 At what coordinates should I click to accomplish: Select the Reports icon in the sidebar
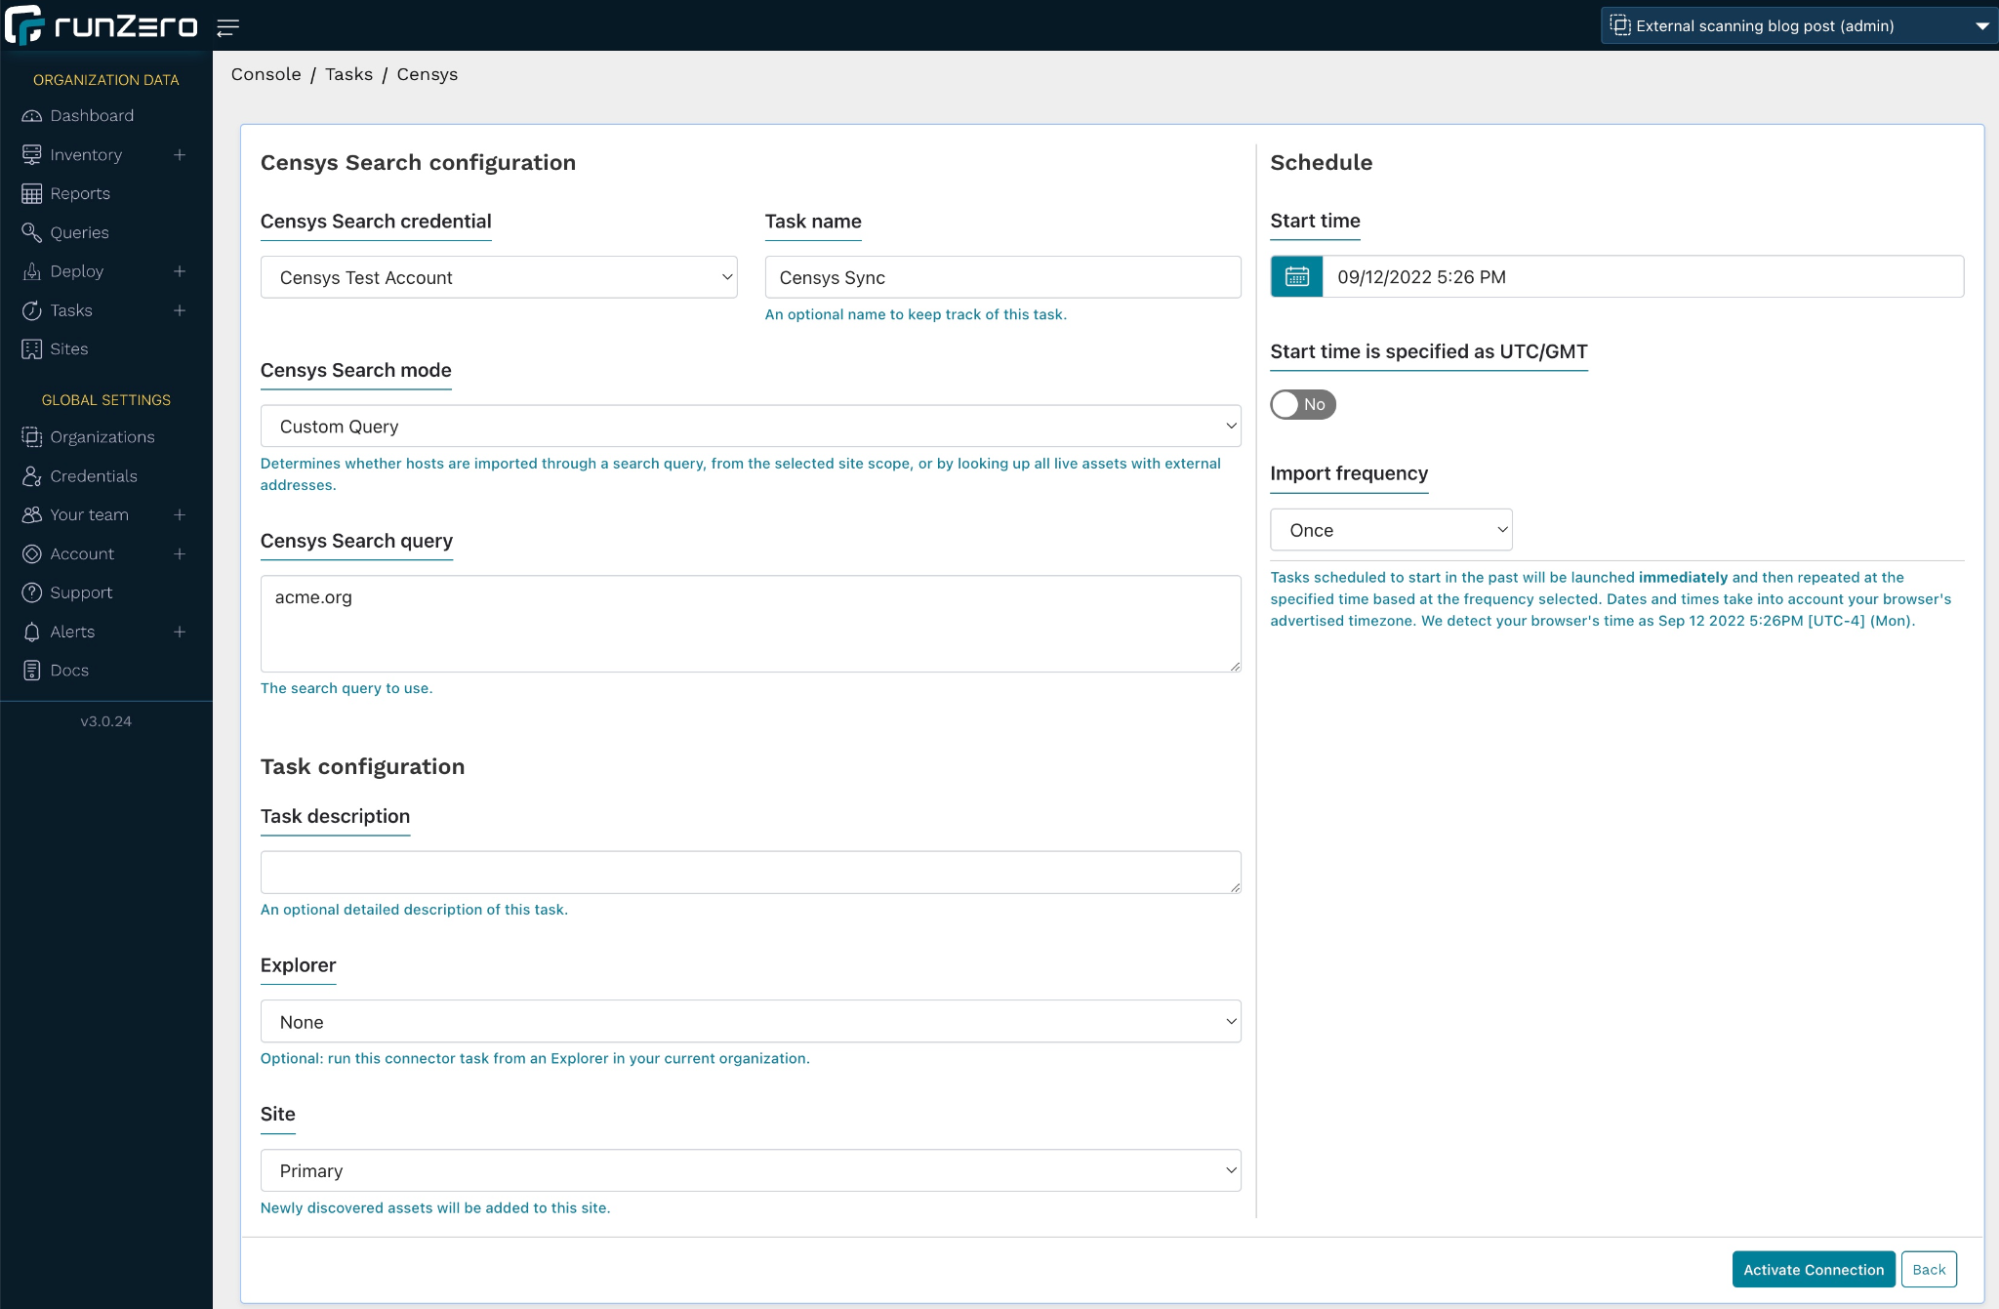(x=80, y=193)
